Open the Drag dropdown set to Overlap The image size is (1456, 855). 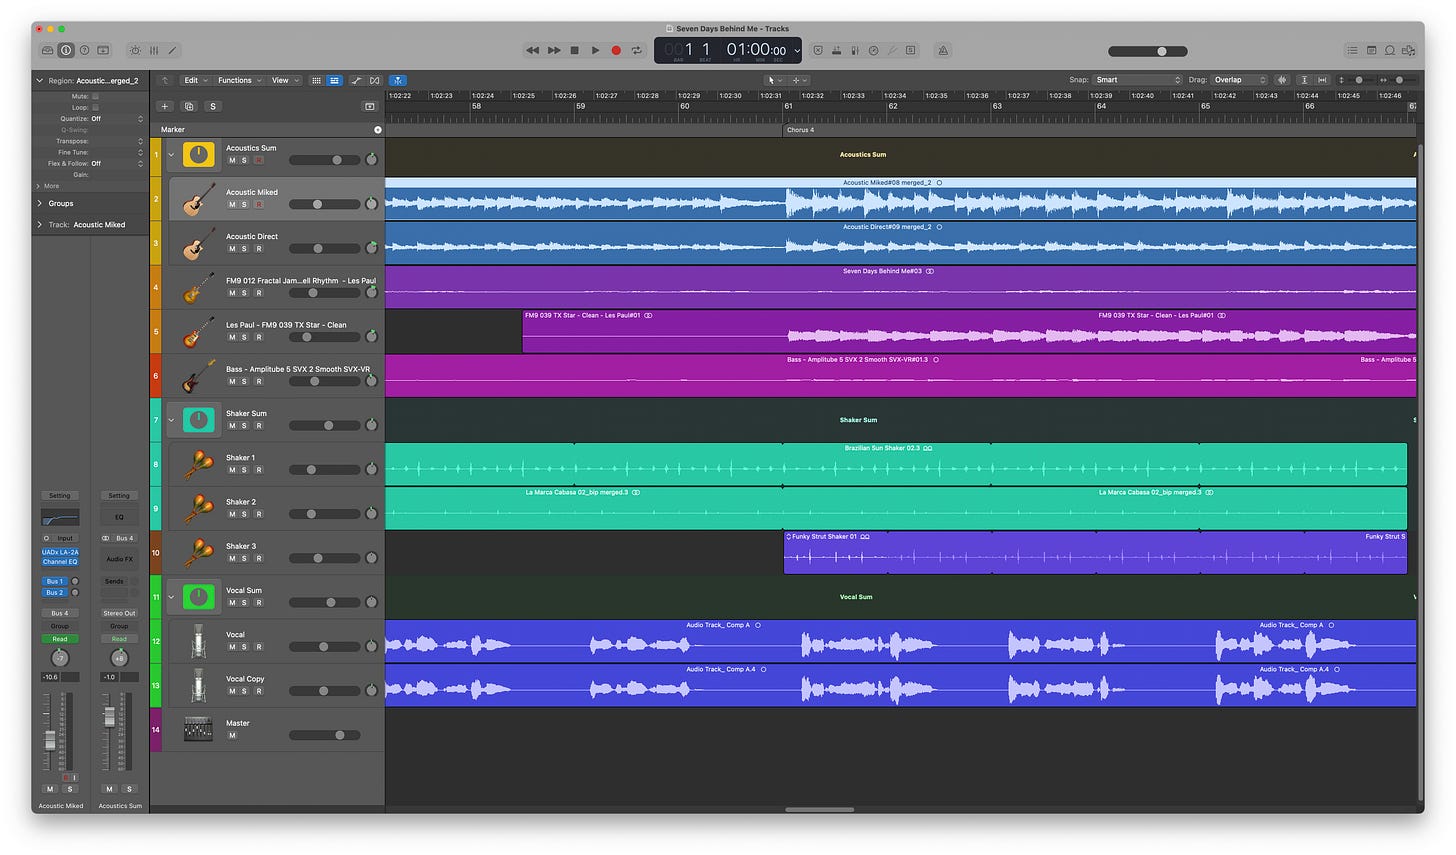[1240, 80]
